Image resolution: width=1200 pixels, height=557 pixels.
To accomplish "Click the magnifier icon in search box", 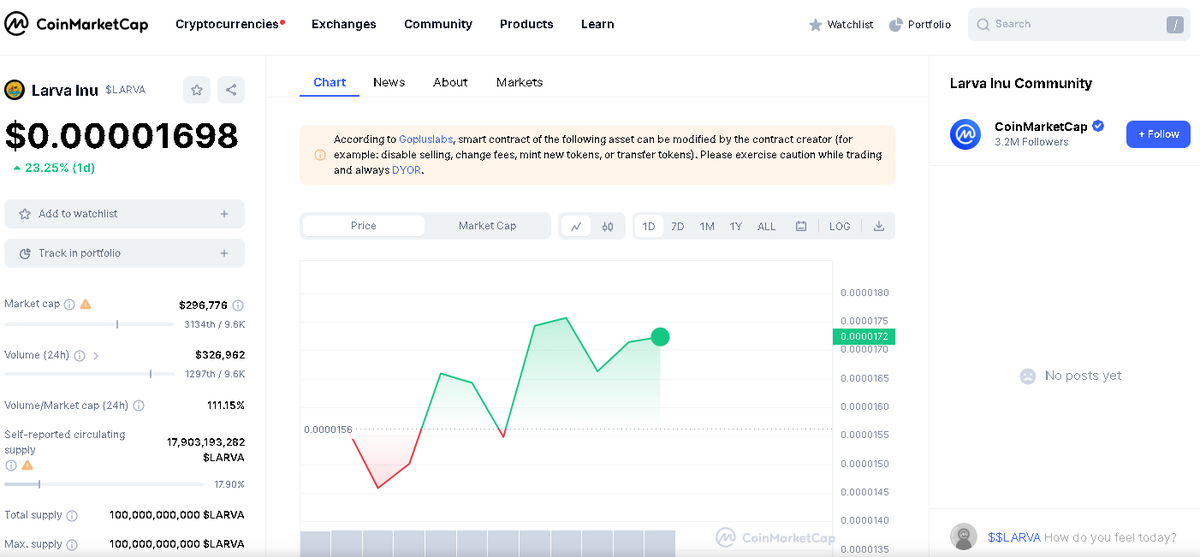I will pos(983,24).
